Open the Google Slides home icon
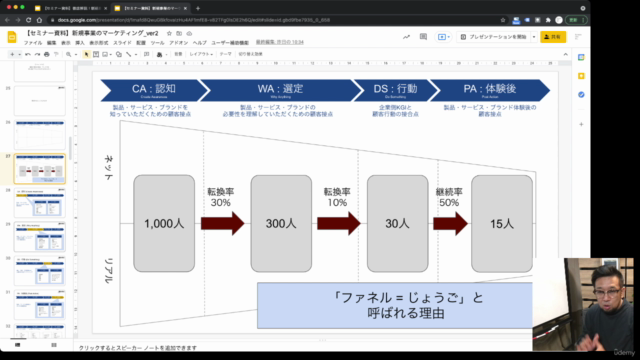 [x=12, y=37]
